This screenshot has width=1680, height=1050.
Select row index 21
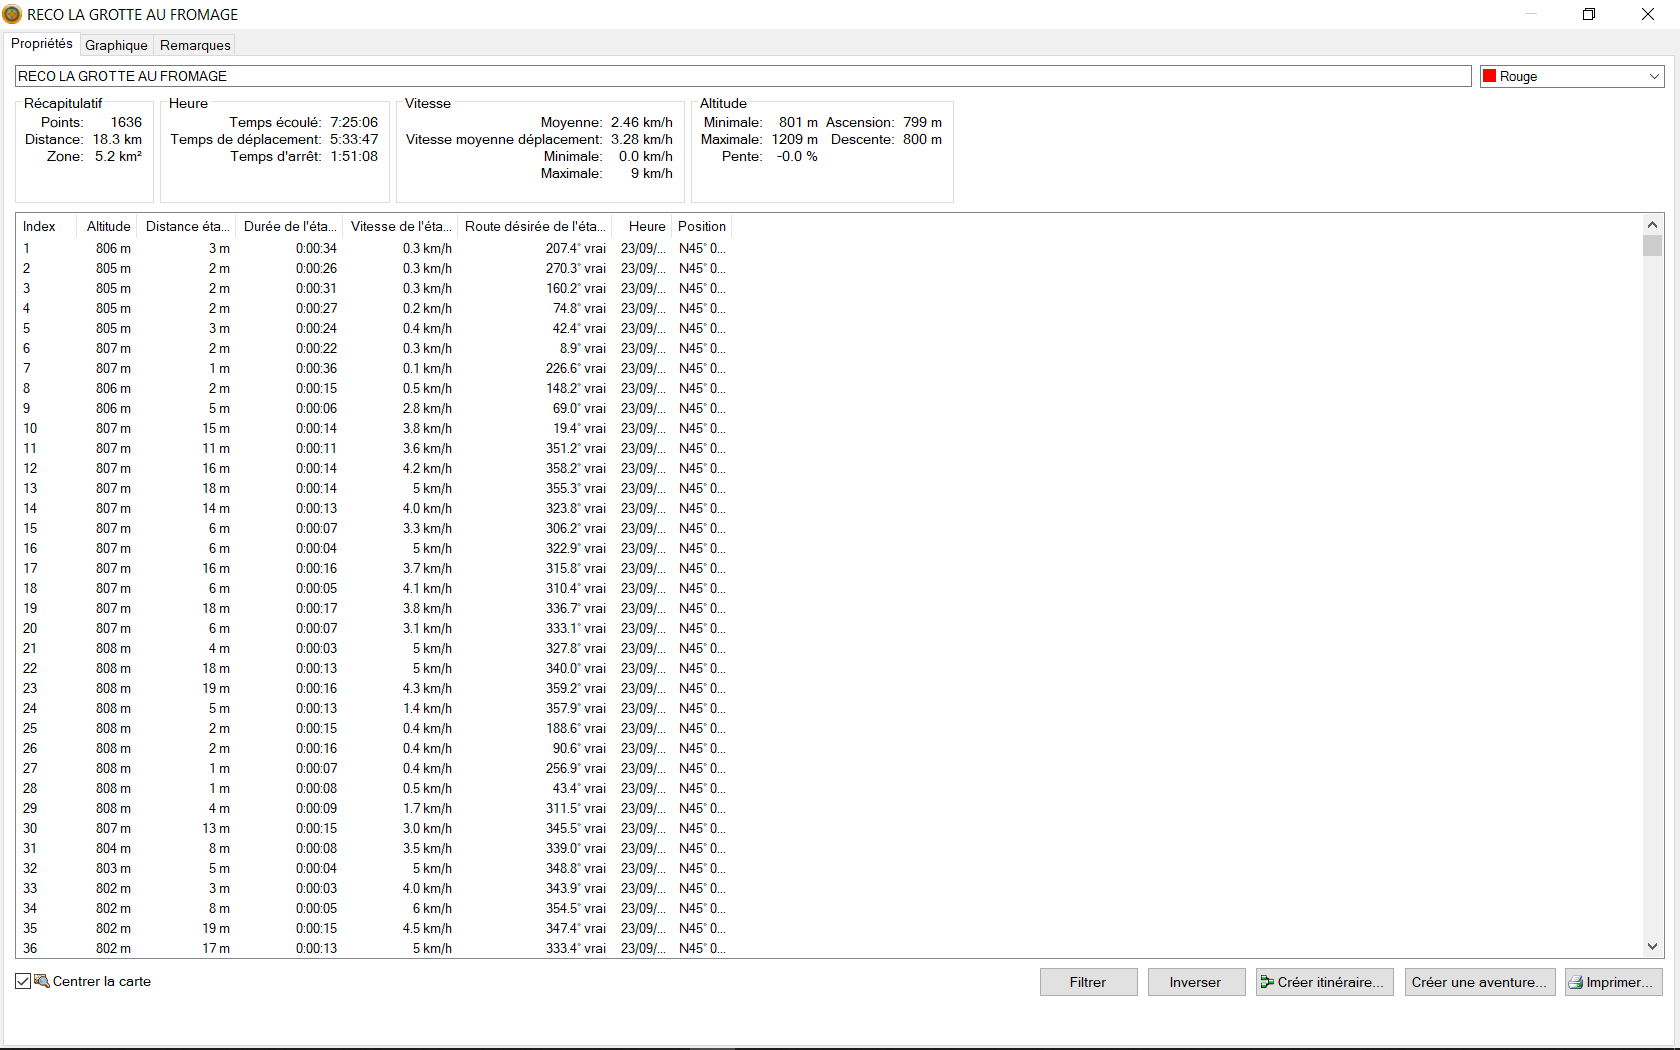click(375, 648)
